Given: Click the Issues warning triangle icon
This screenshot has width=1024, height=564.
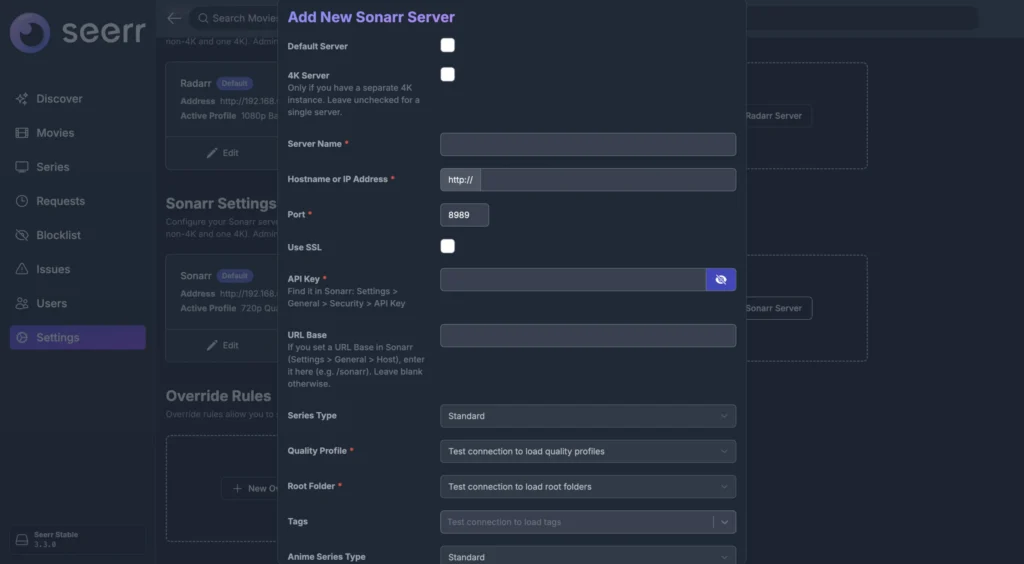Looking at the screenshot, I should tap(22, 269).
